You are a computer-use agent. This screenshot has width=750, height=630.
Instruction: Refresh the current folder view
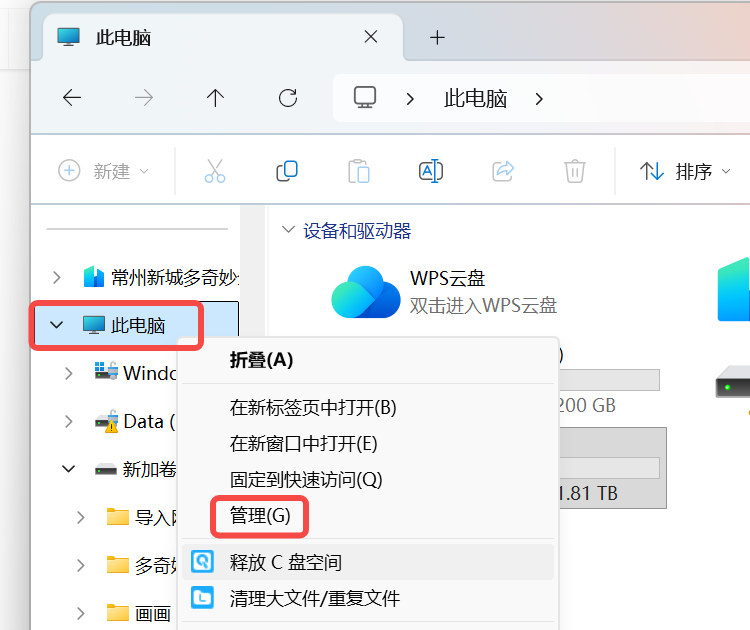click(x=288, y=97)
